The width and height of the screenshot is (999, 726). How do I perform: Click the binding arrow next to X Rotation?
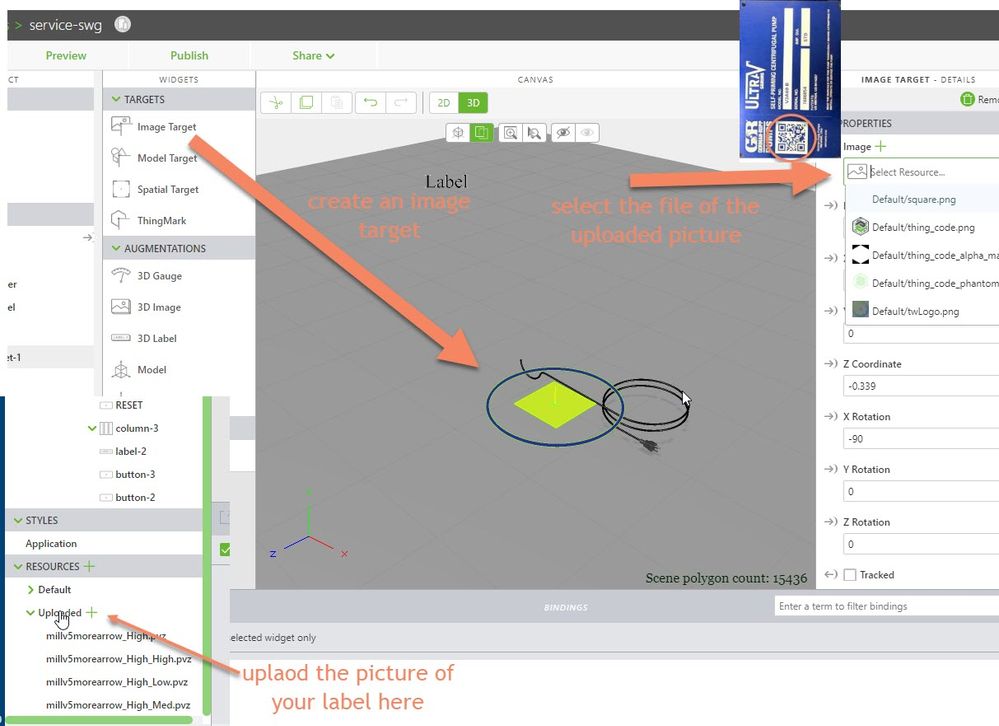pos(830,416)
